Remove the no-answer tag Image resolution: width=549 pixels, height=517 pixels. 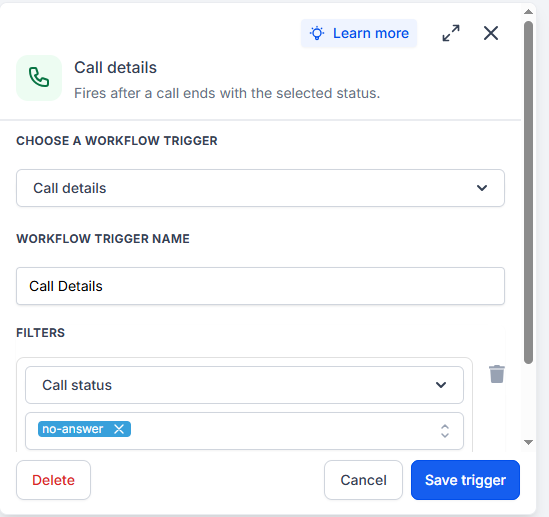point(119,429)
